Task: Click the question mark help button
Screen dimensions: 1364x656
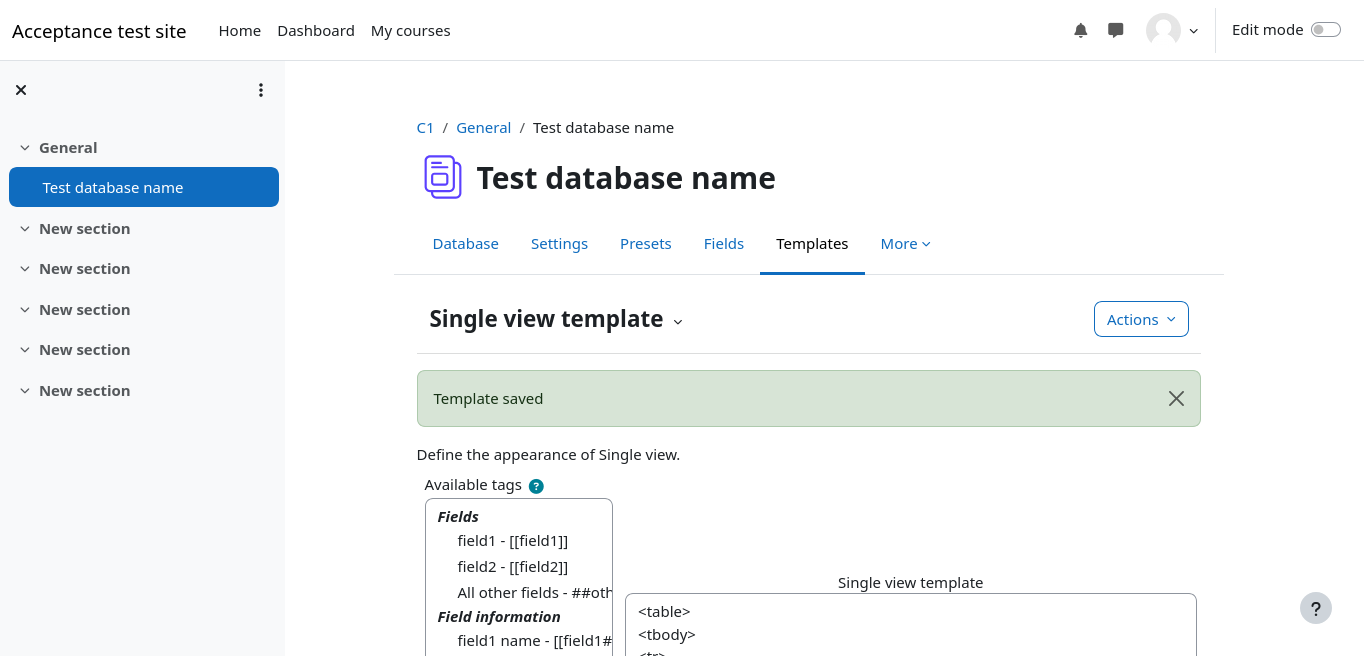Action: [x=1315, y=608]
